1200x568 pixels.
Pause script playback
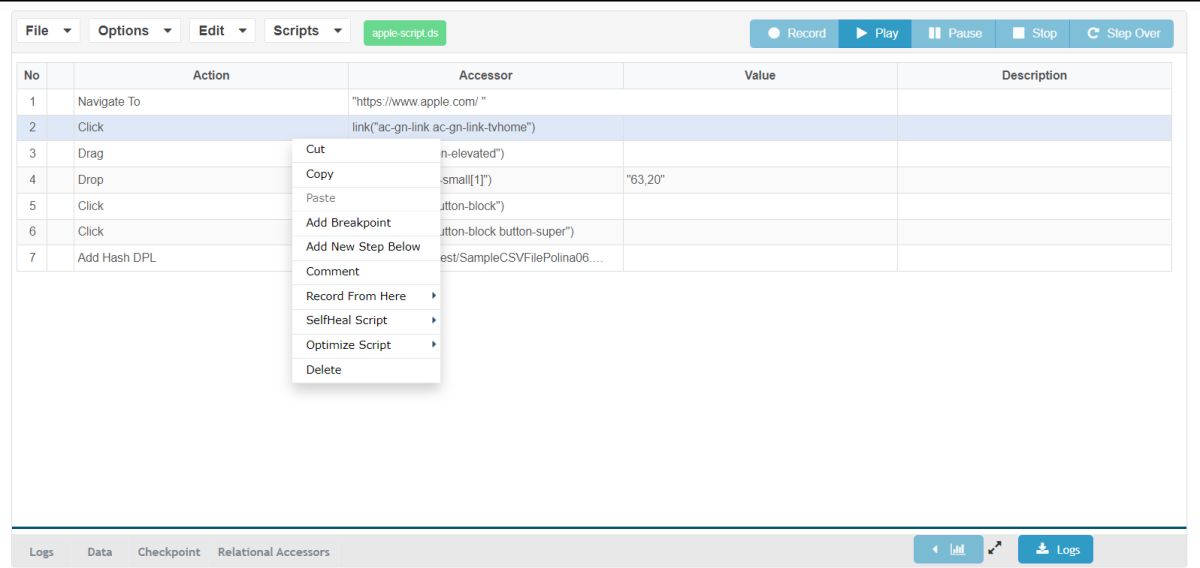(953, 33)
